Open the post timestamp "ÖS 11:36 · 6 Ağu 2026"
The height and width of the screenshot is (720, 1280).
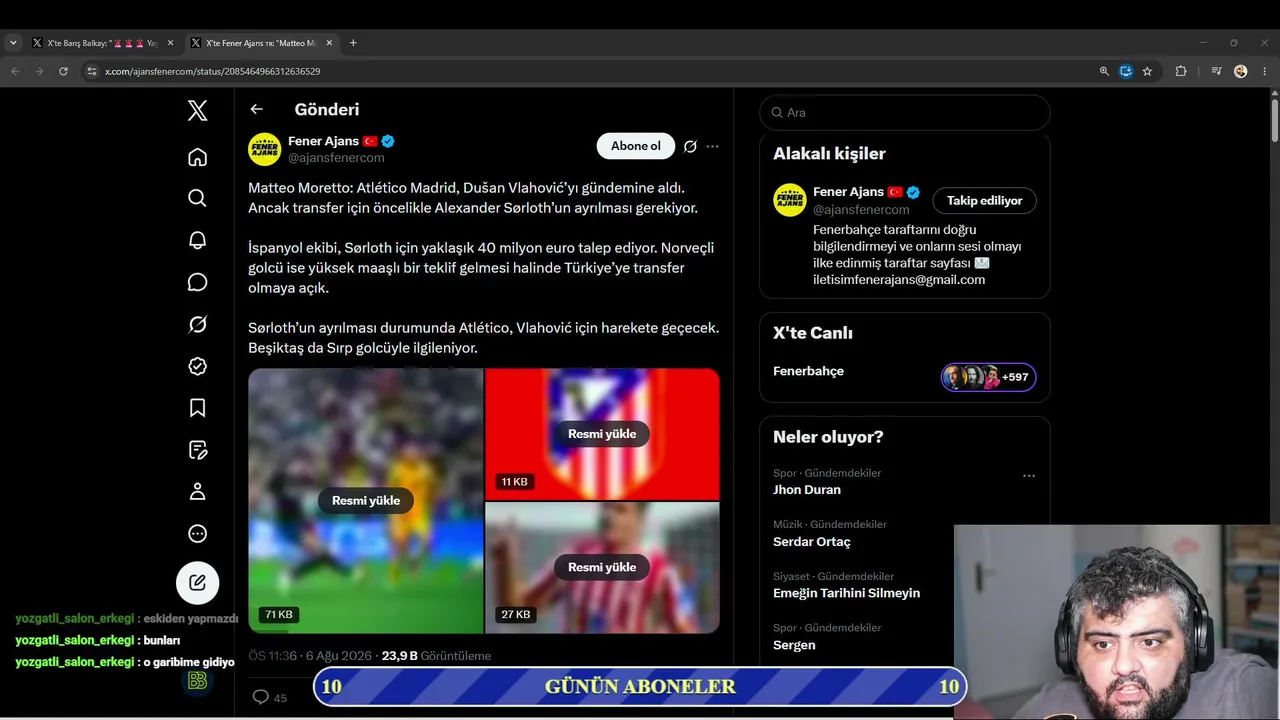tap(310, 656)
